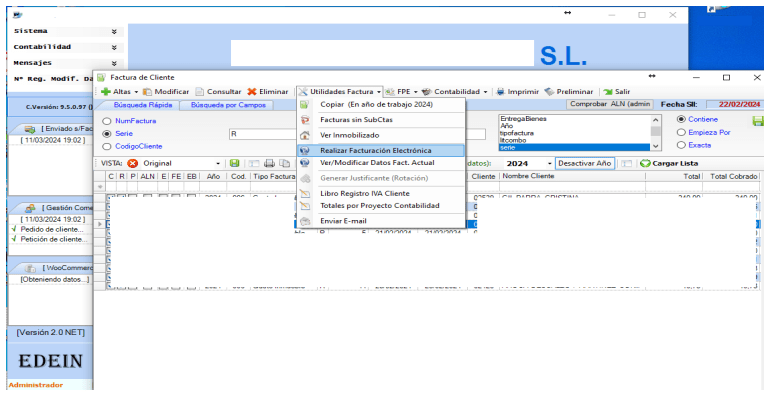Click the Salir exit icon
The width and height of the screenshot is (773, 401).
[608, 92]
